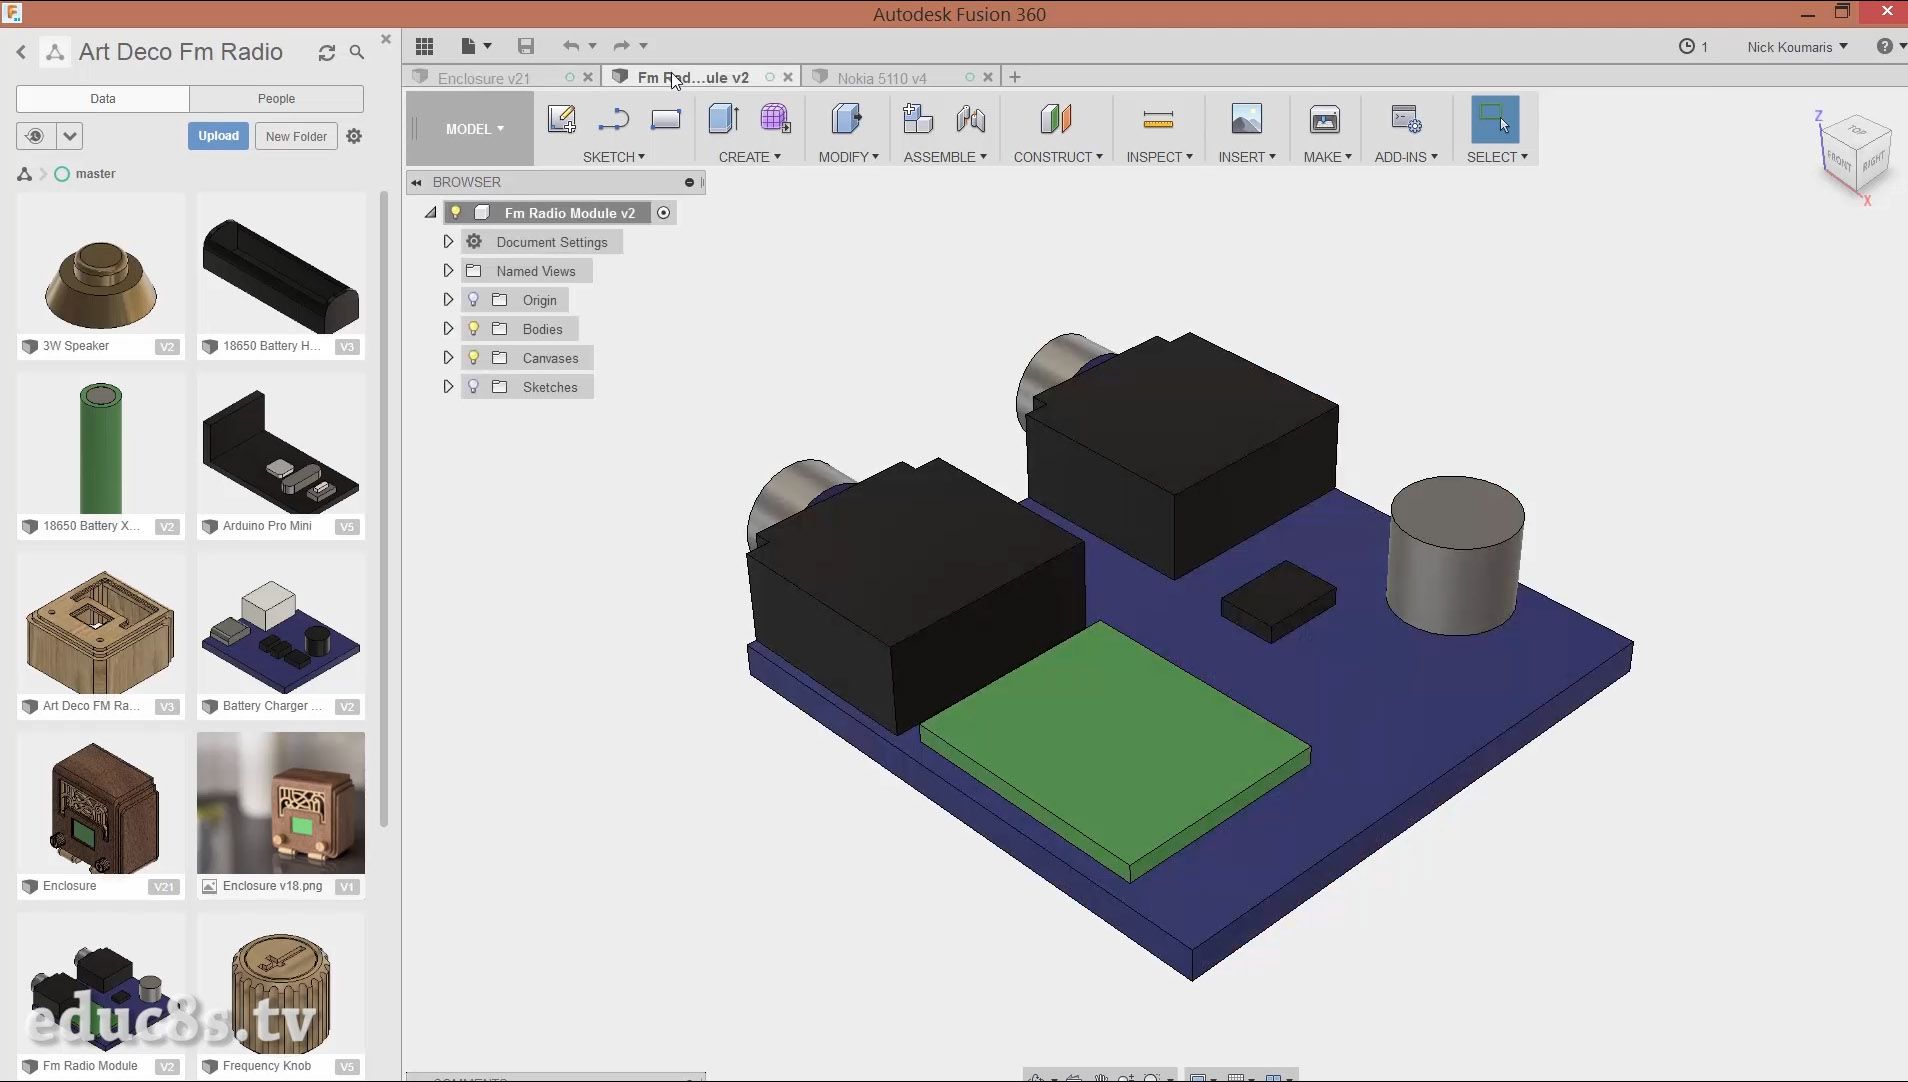The height and width of the screenshot is (1082, 1908).
Task: Click the New Folder button
Action: [296, 136]
